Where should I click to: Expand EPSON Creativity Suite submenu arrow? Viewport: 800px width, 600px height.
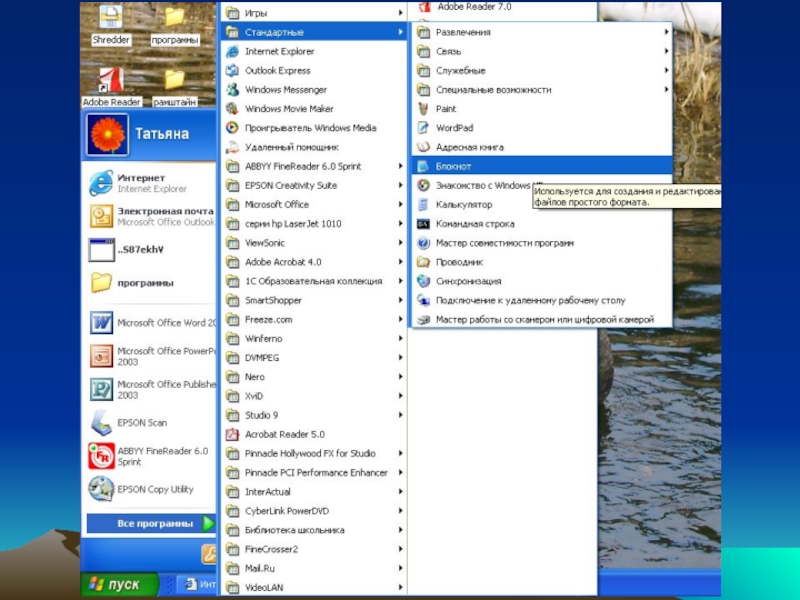[401, 185]
